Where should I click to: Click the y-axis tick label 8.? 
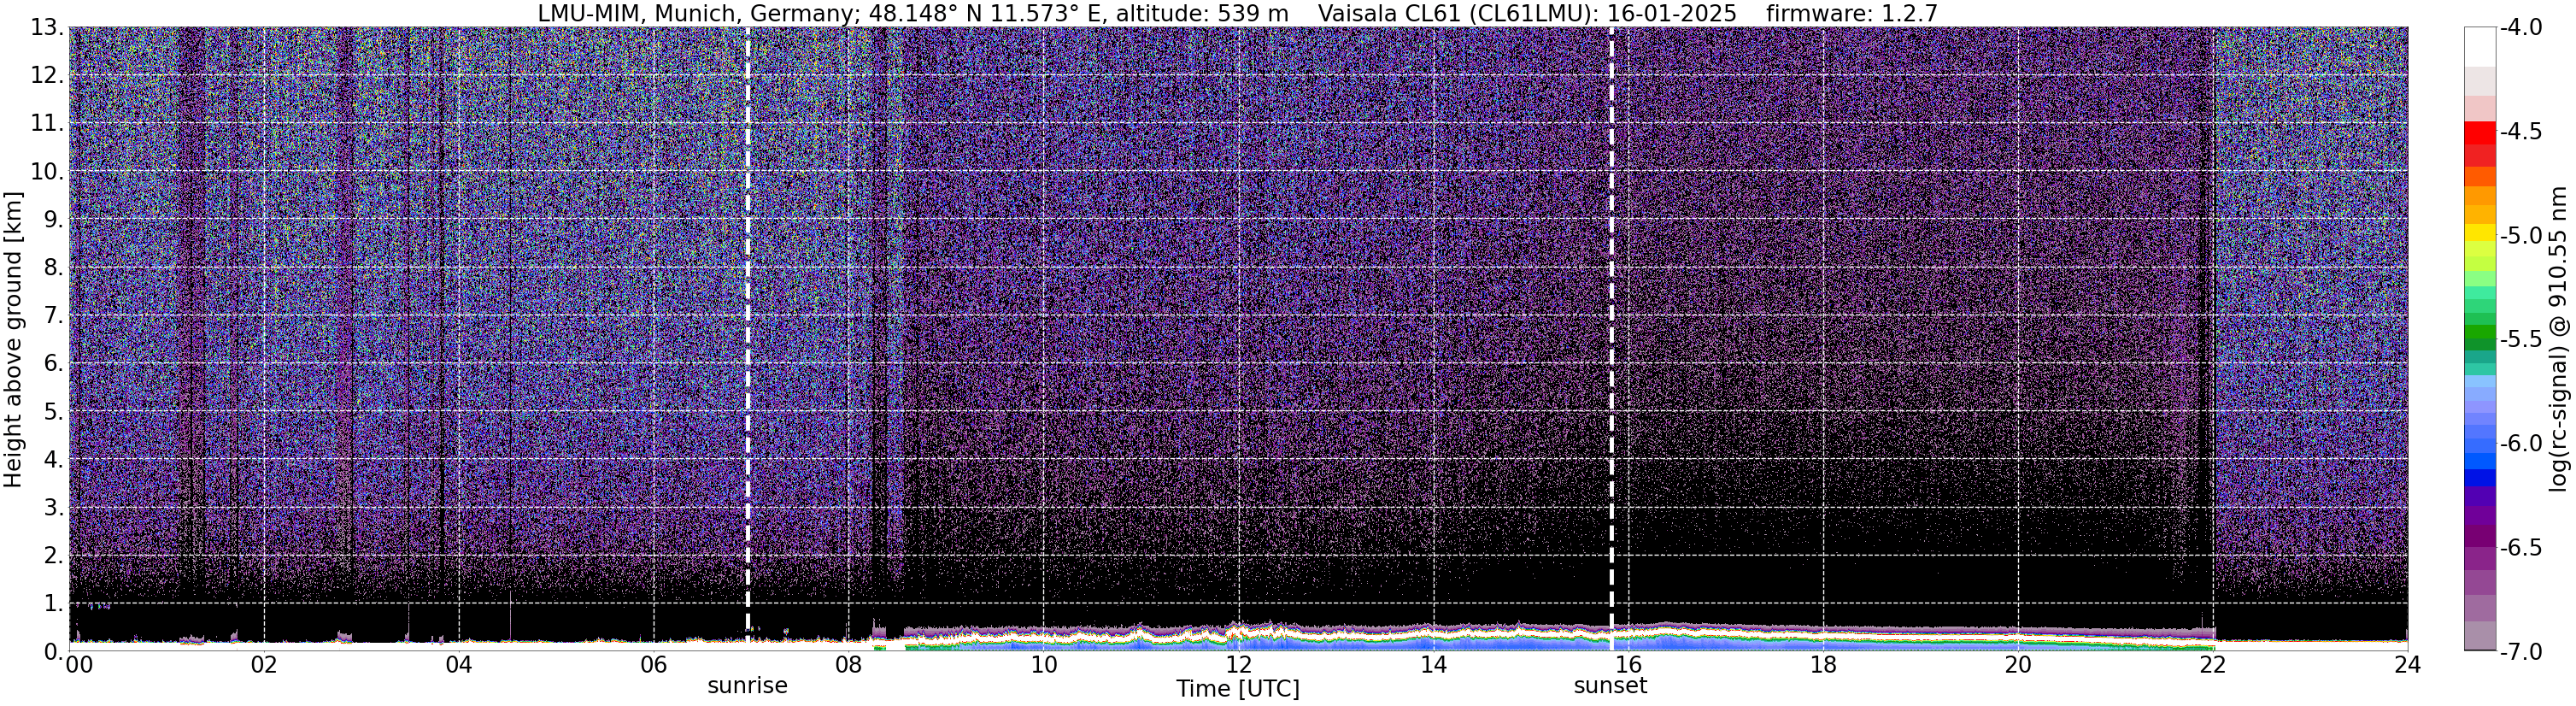(55, 268)
